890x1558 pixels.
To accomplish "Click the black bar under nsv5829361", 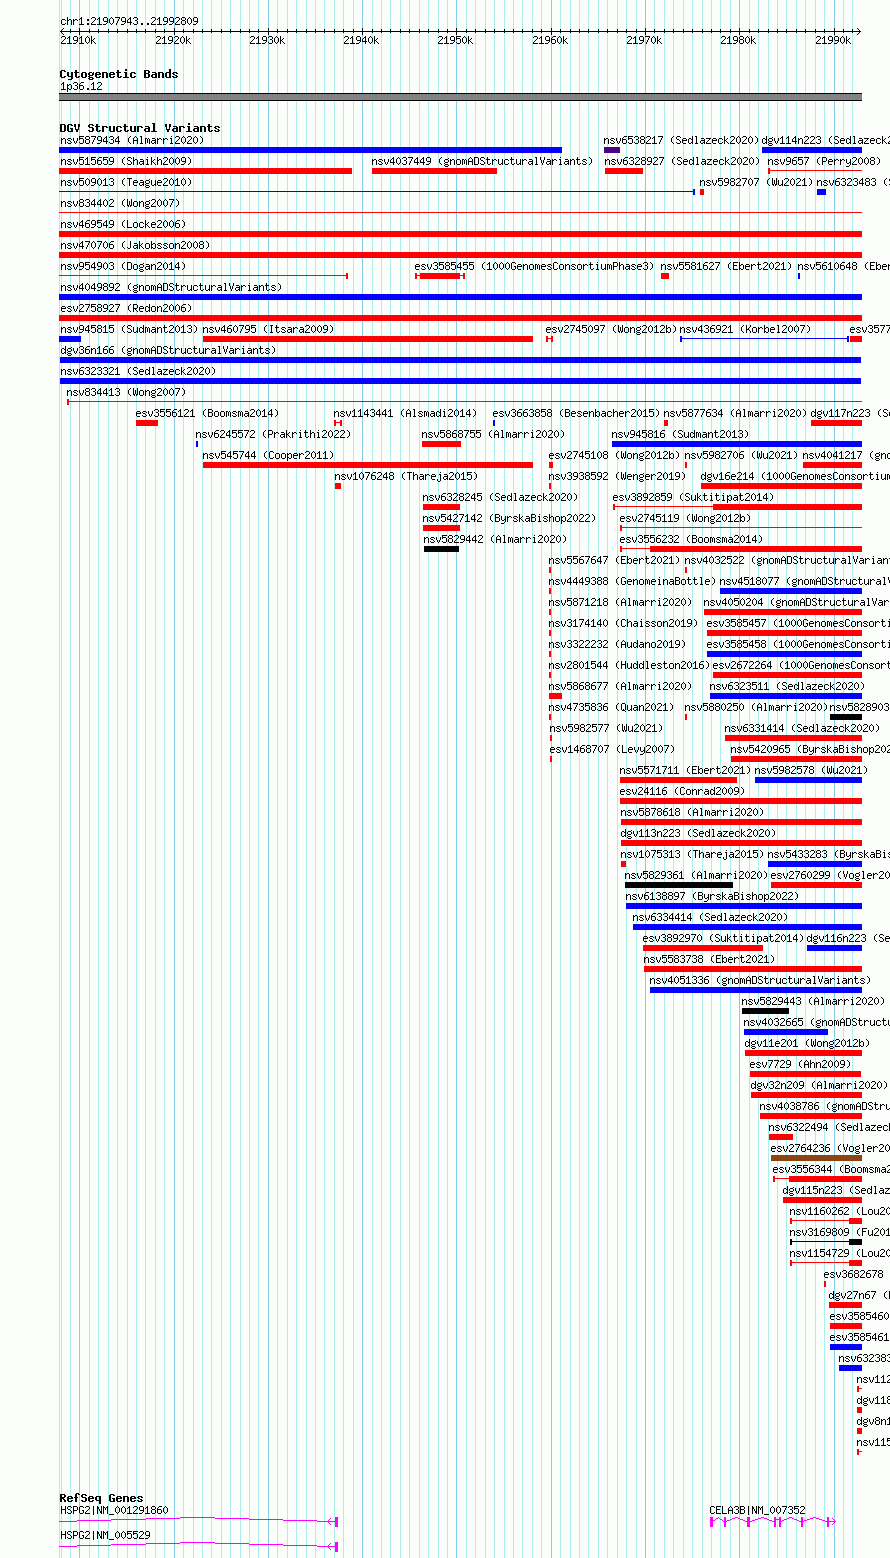I will 679,885.
